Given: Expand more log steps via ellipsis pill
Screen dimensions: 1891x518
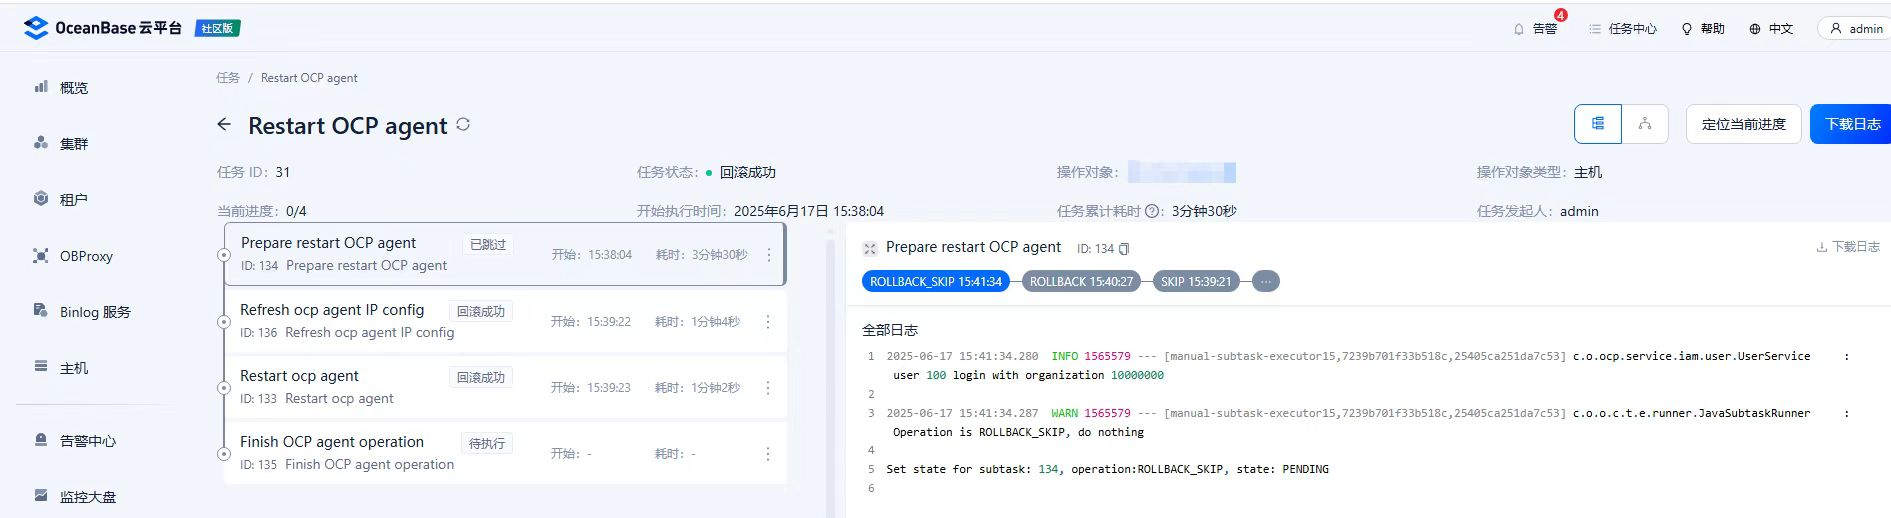Looking at the screenshot, I should coord(1266,282).
